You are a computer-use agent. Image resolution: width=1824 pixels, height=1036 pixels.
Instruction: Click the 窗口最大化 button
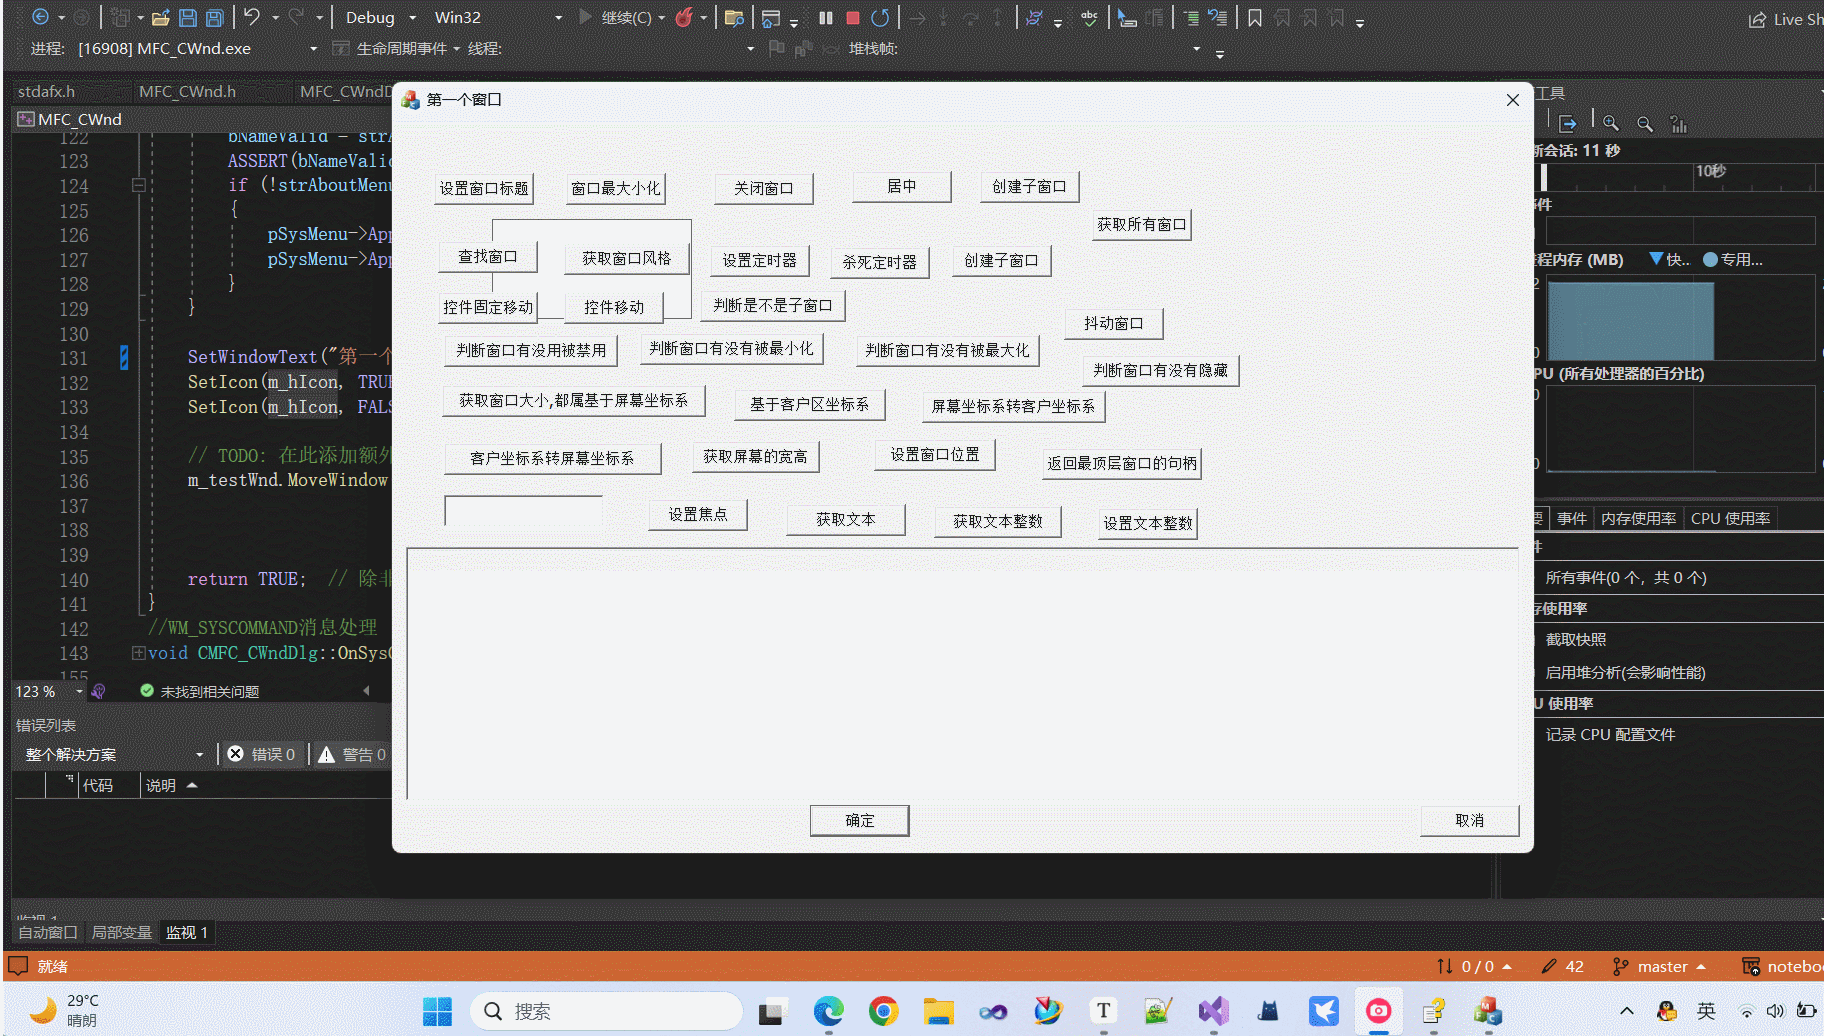(x=614, y=188)
